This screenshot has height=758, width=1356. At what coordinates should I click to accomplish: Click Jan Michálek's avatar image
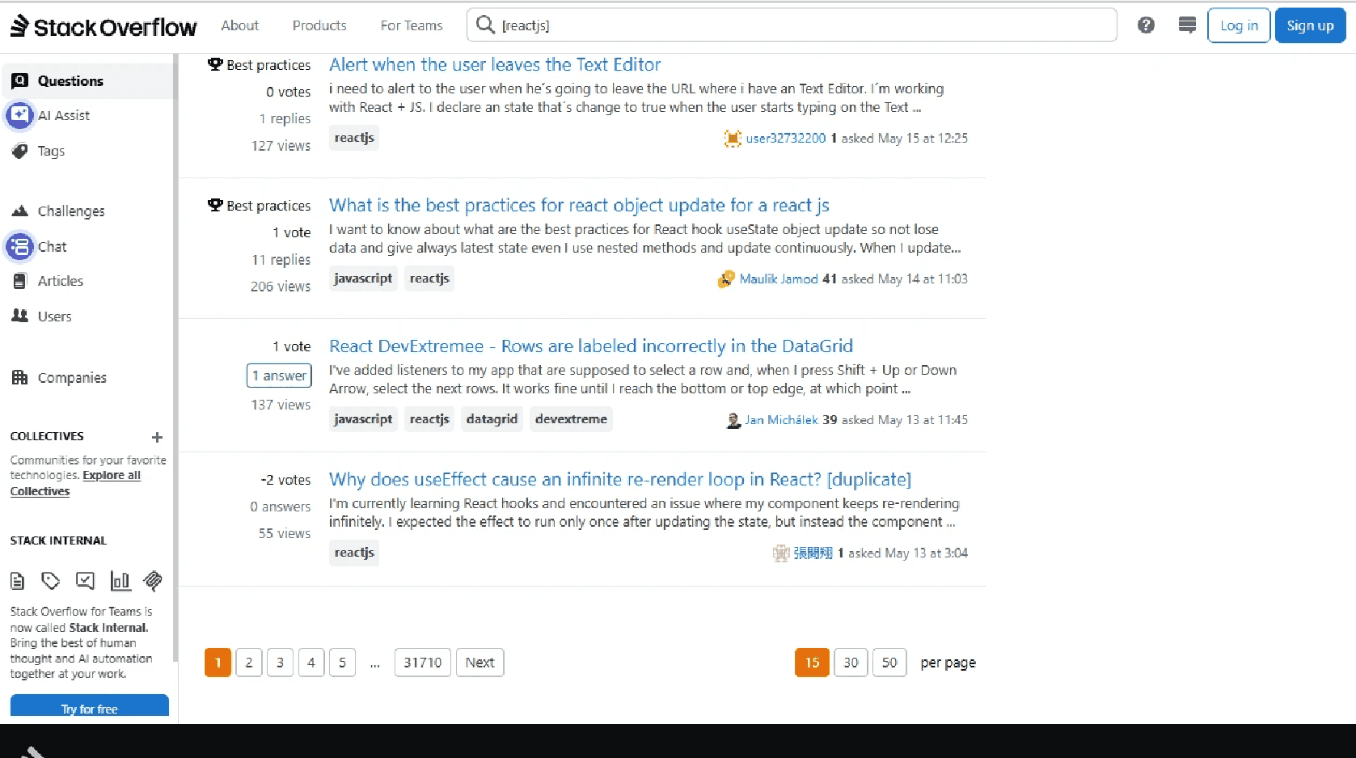pos(733,420)
